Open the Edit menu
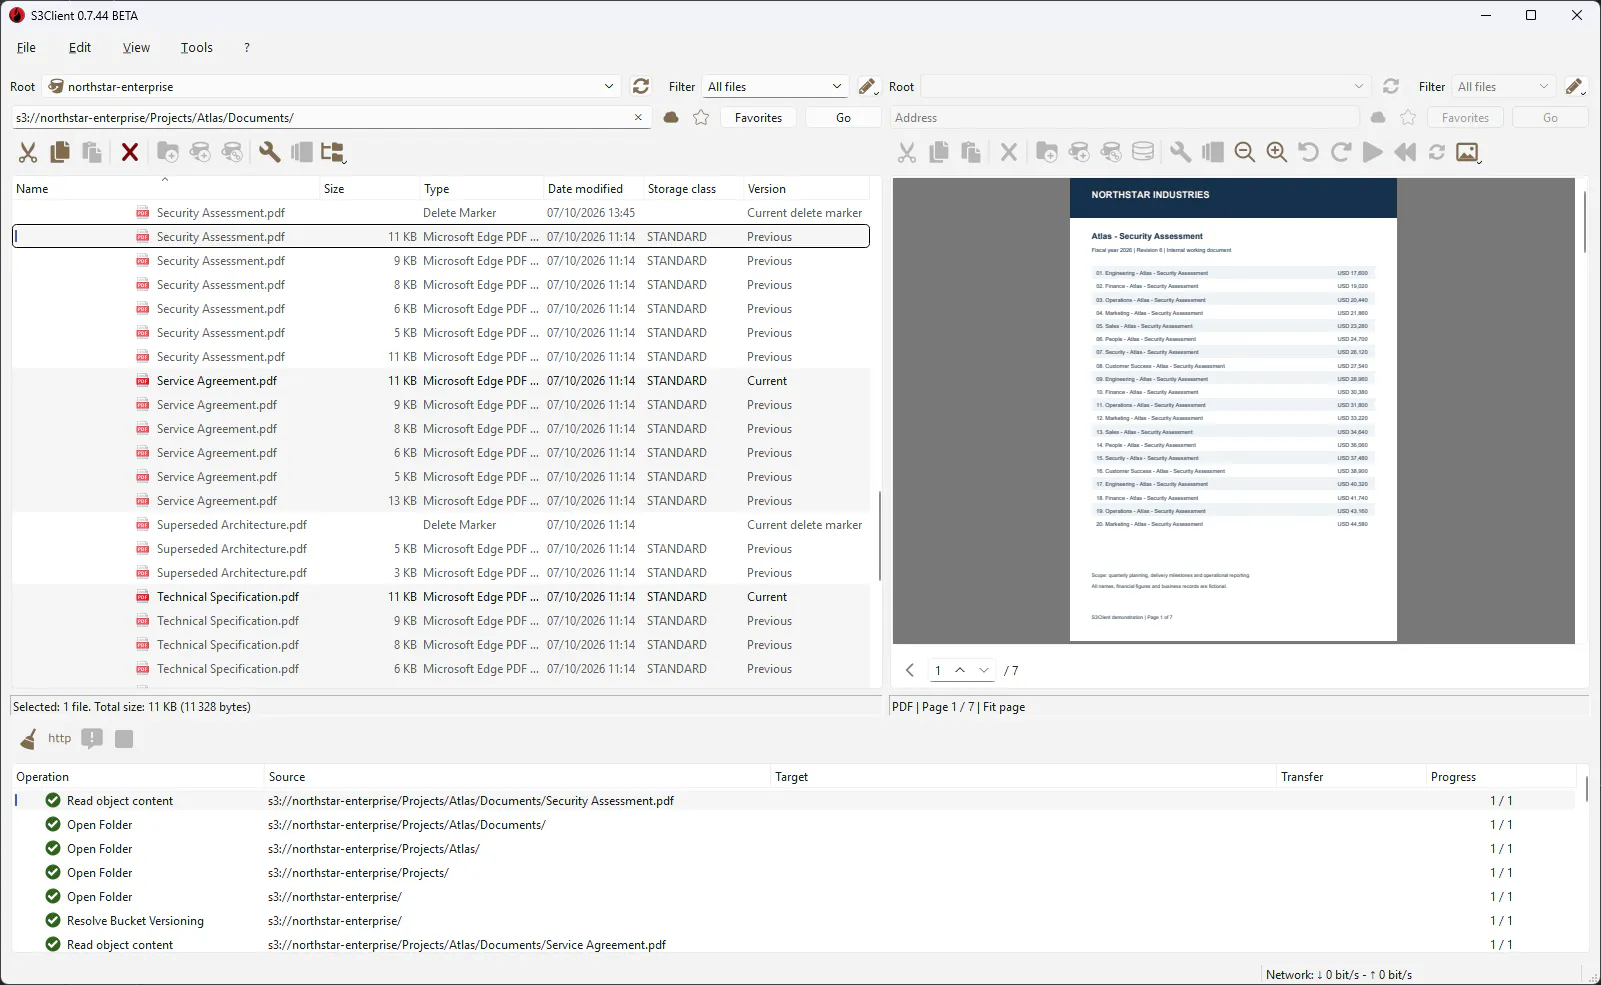The width and height of the screenshot is (1601, 985). tap(80, 47)
